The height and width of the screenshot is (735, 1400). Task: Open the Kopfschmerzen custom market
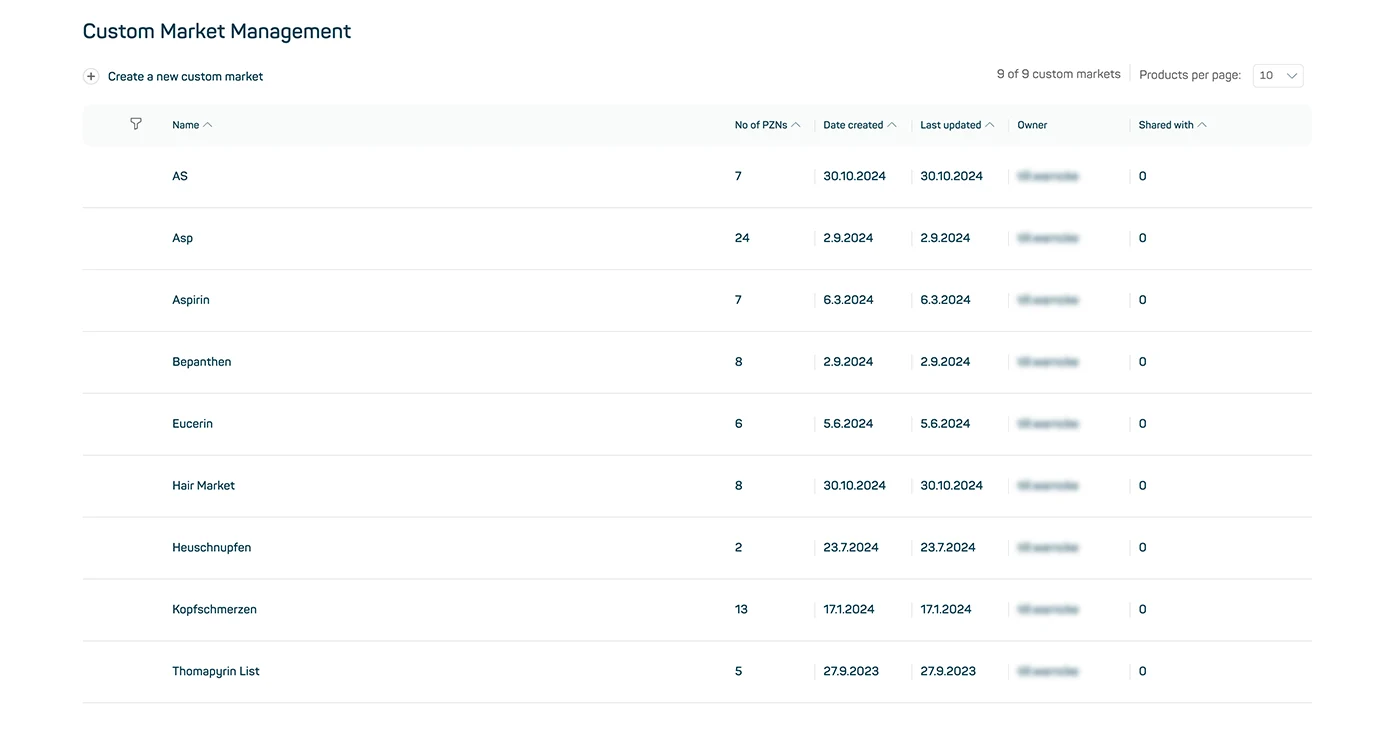(x=214, y=610)
